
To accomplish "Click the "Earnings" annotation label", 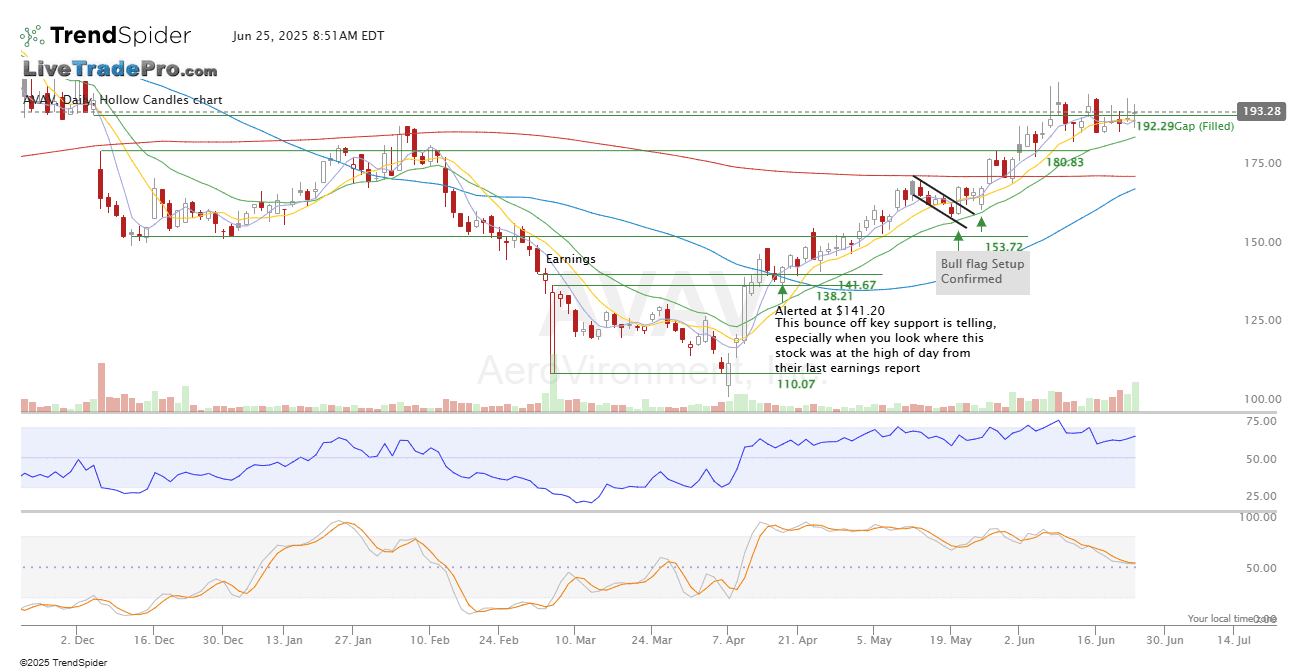I will coord(570,259).
